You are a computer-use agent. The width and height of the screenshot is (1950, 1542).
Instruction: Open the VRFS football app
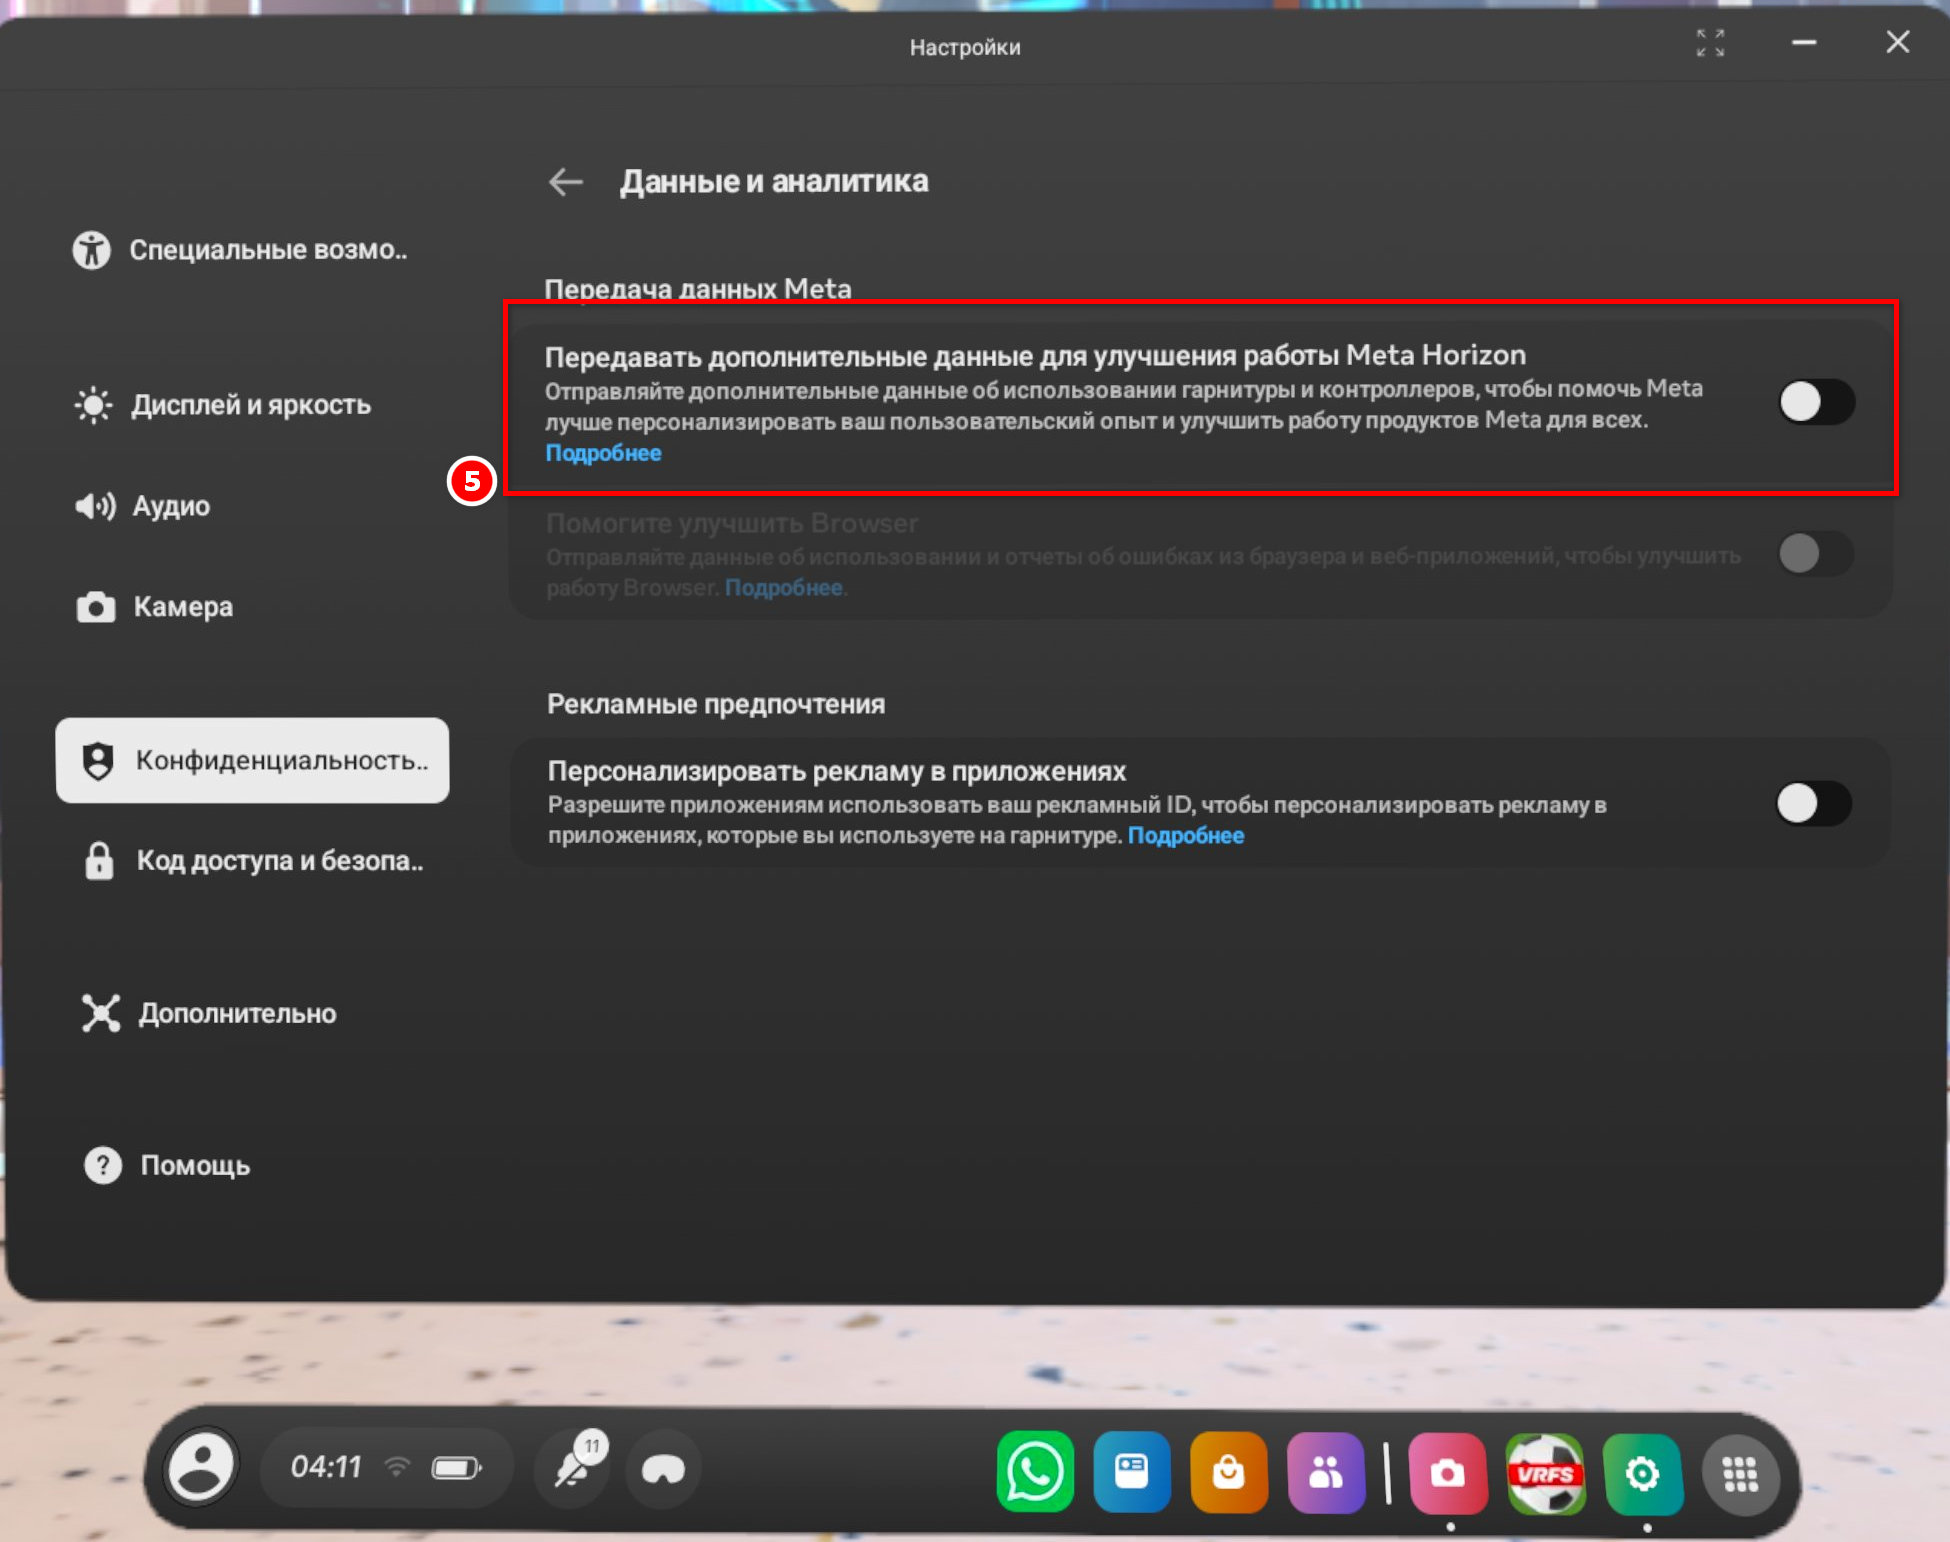(x=1545, y=1472)
